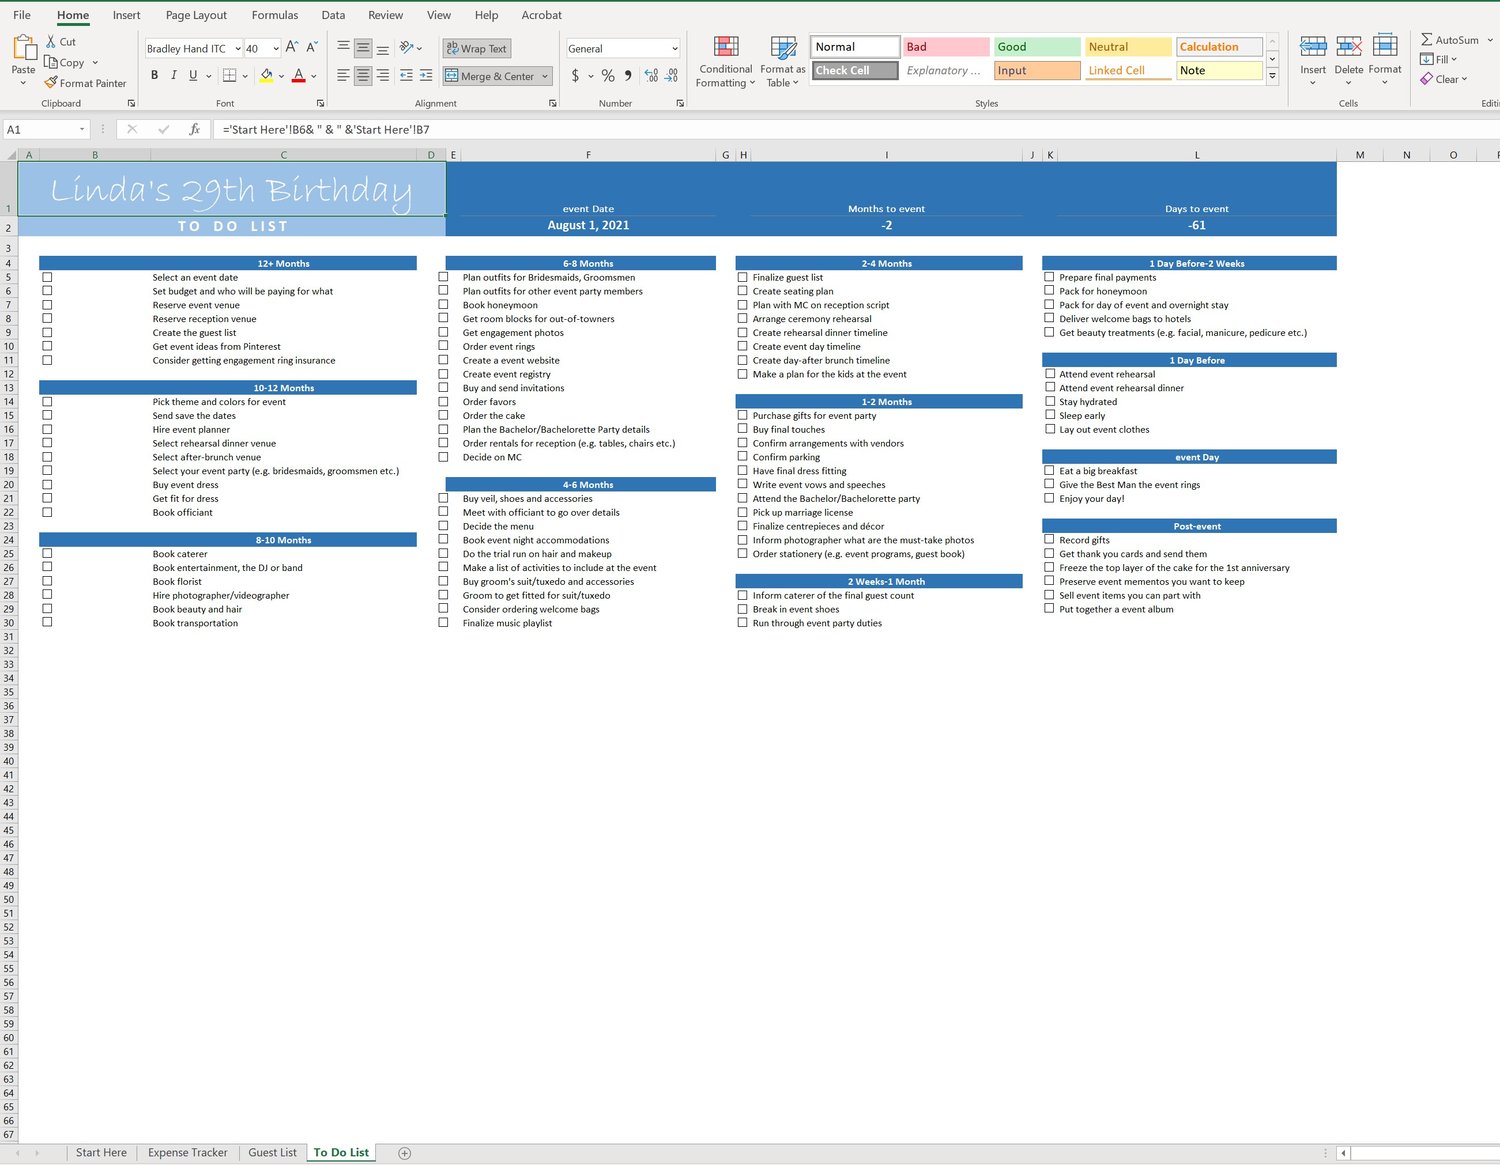This screenshot has height=1165, width=1500.
Task: Check 'Sleep early' checkbox
Action: pos(1050,415)
